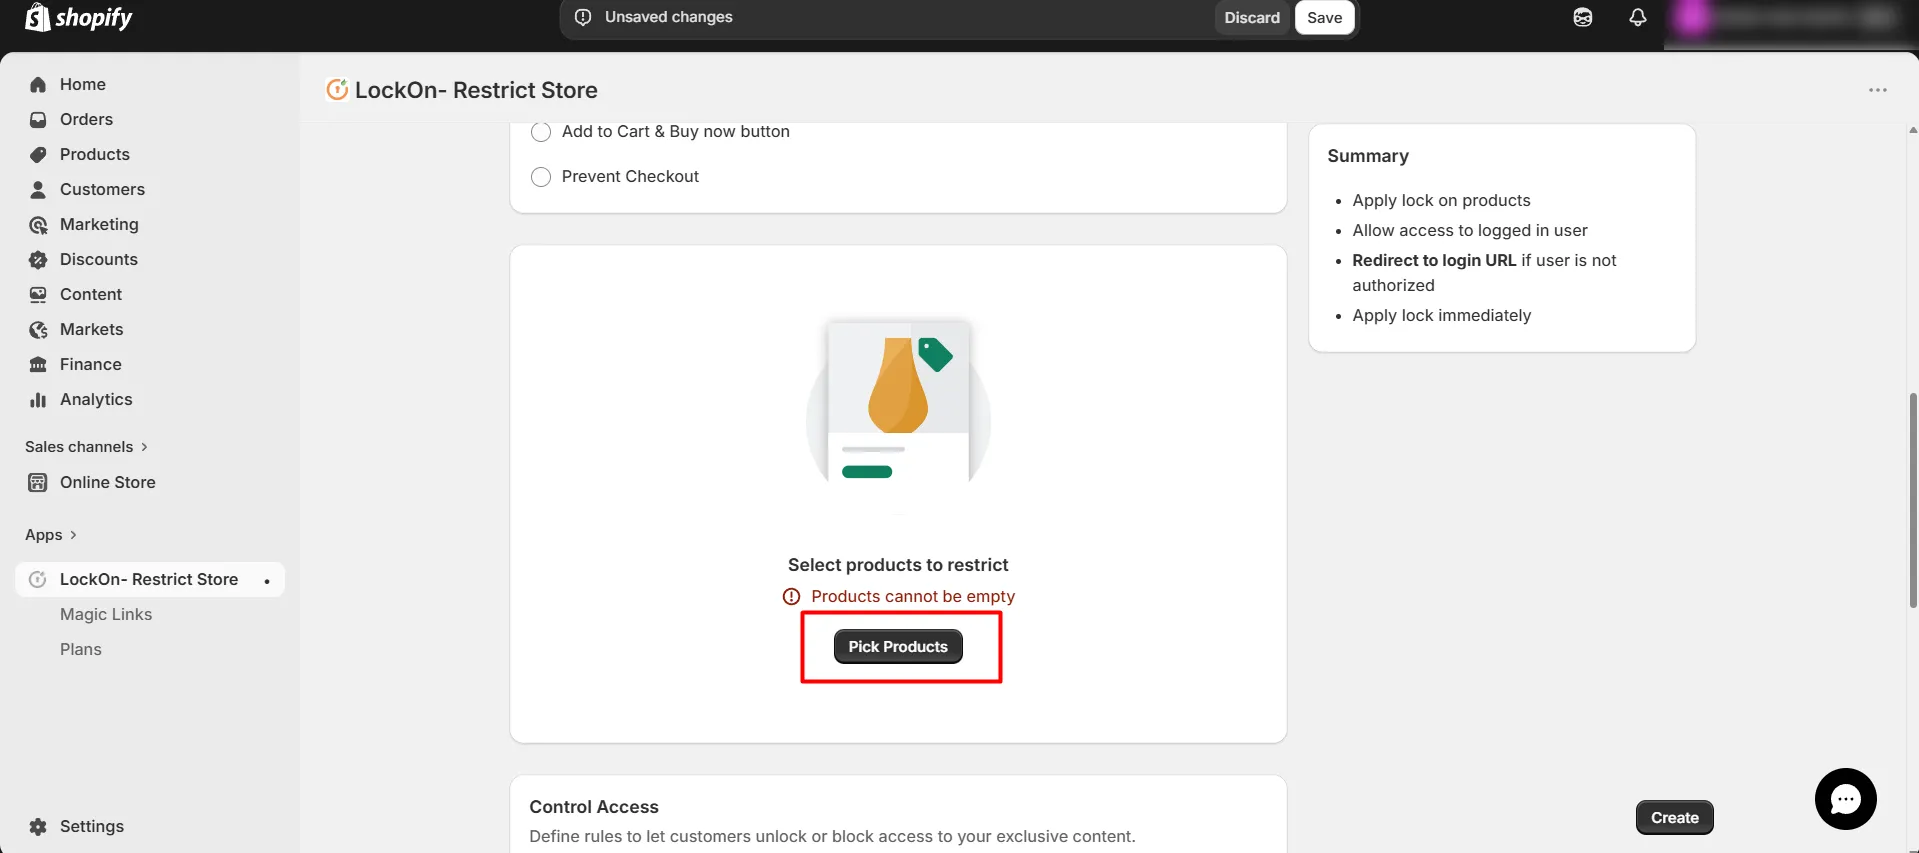1919x853 pixels.
Task: Click the Summary card heading
Action: [1367, 156]
